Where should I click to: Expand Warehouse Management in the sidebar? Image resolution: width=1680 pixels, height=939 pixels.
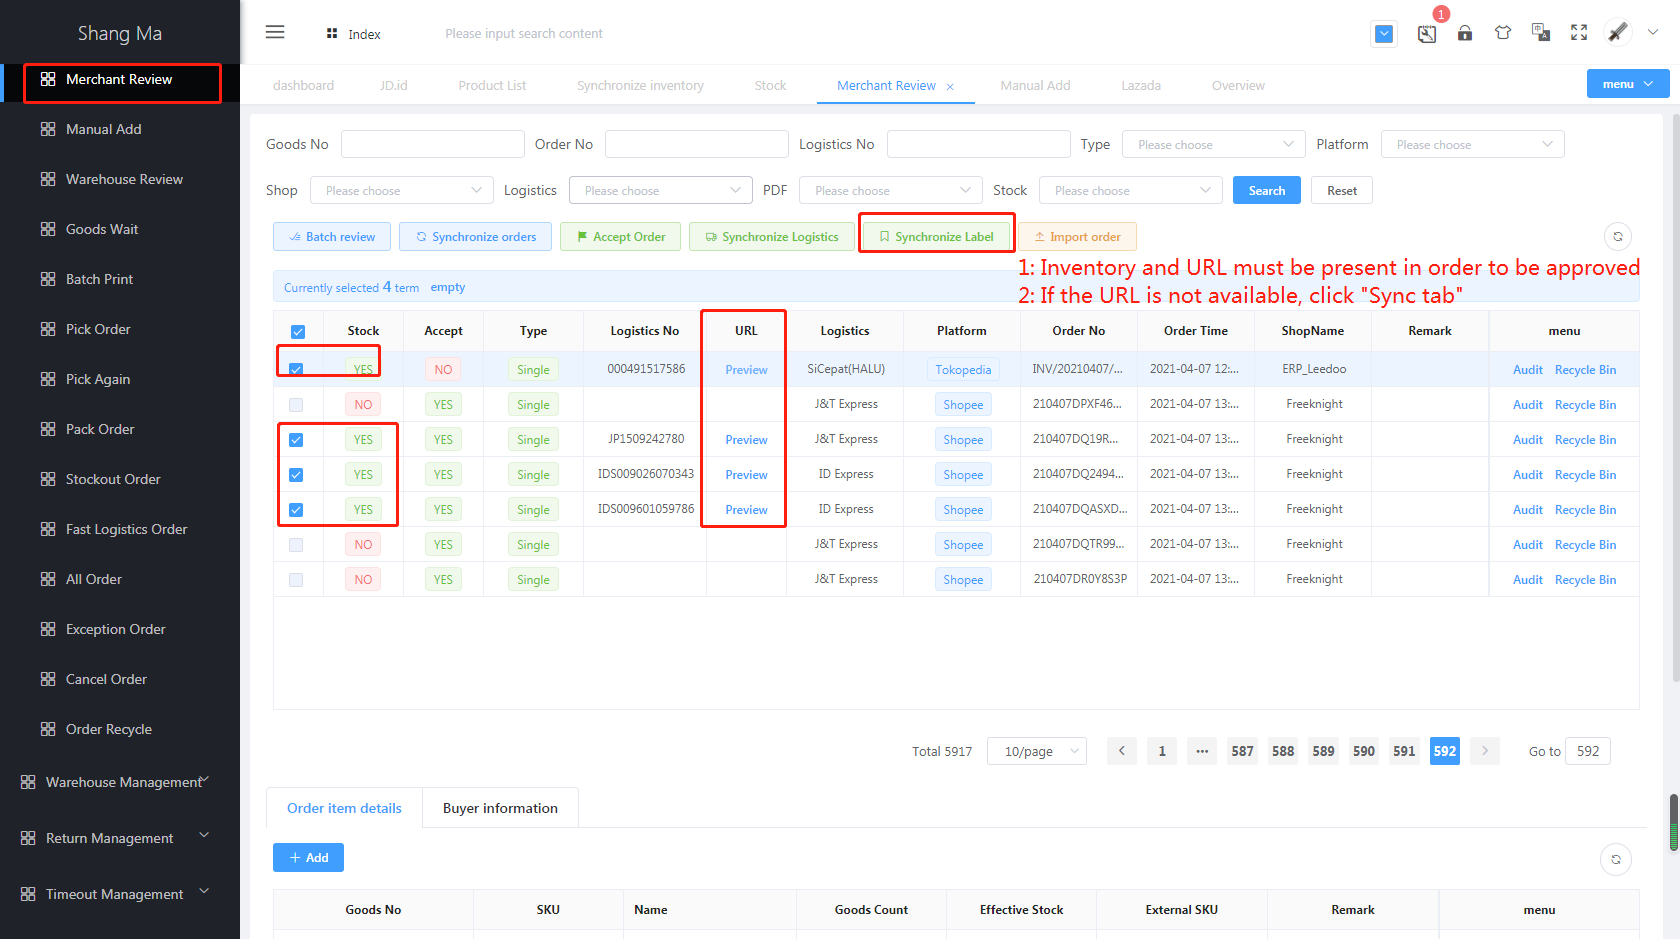pos(120,782)
